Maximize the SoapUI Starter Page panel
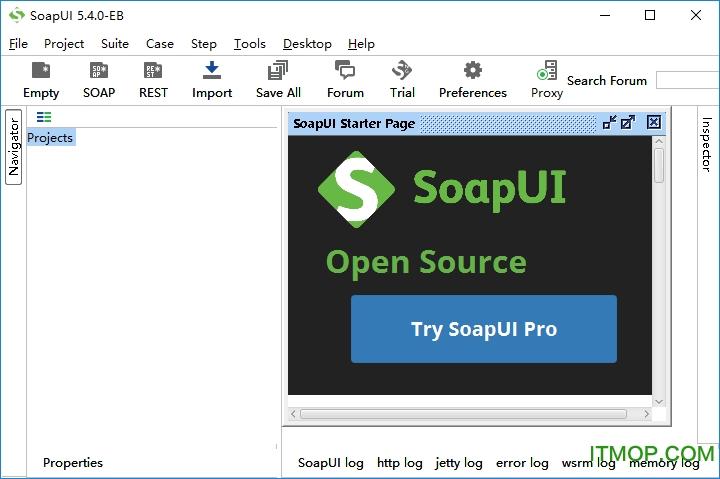Image resolution: width=720 pixels, height=479 pixels. tap(628, 123)
